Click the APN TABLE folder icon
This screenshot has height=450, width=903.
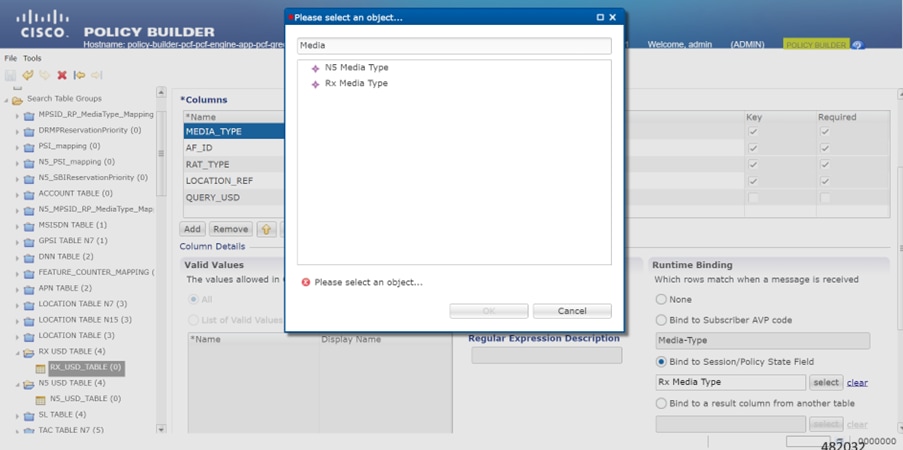coord(29,289)
